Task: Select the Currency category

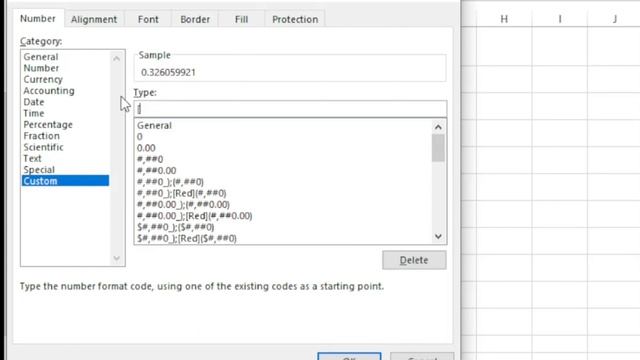Action: coord(43,80)
